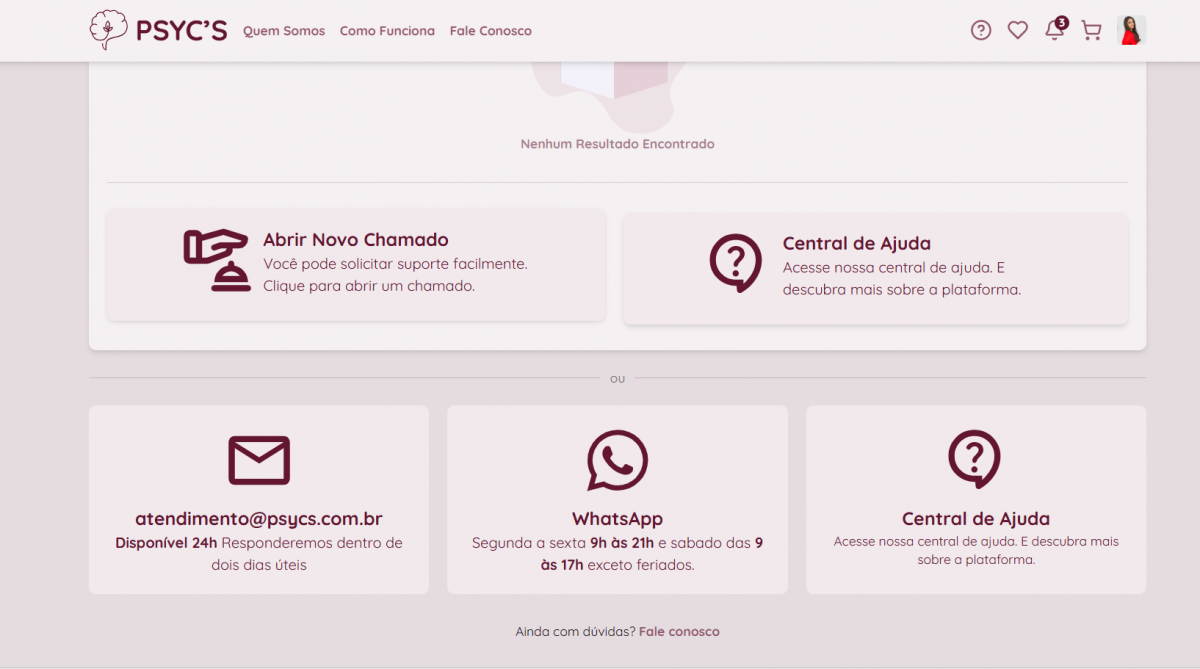Click the PSYC'S logo in header
1200x669 pixels.
pos(157,31)
